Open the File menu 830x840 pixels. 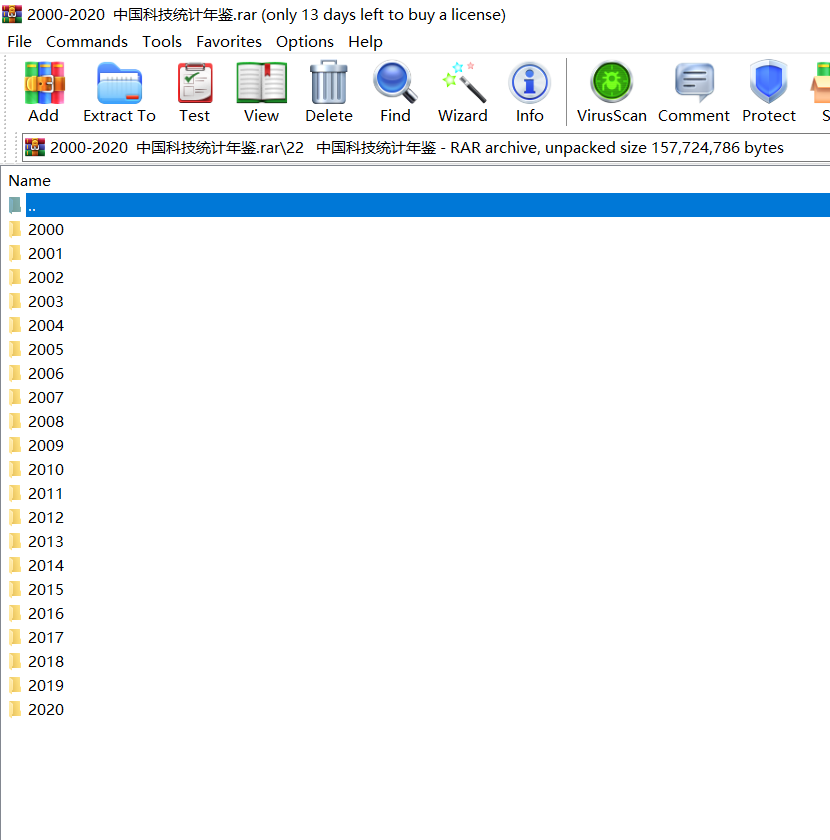pyautogui.click(x=19, y=42)
